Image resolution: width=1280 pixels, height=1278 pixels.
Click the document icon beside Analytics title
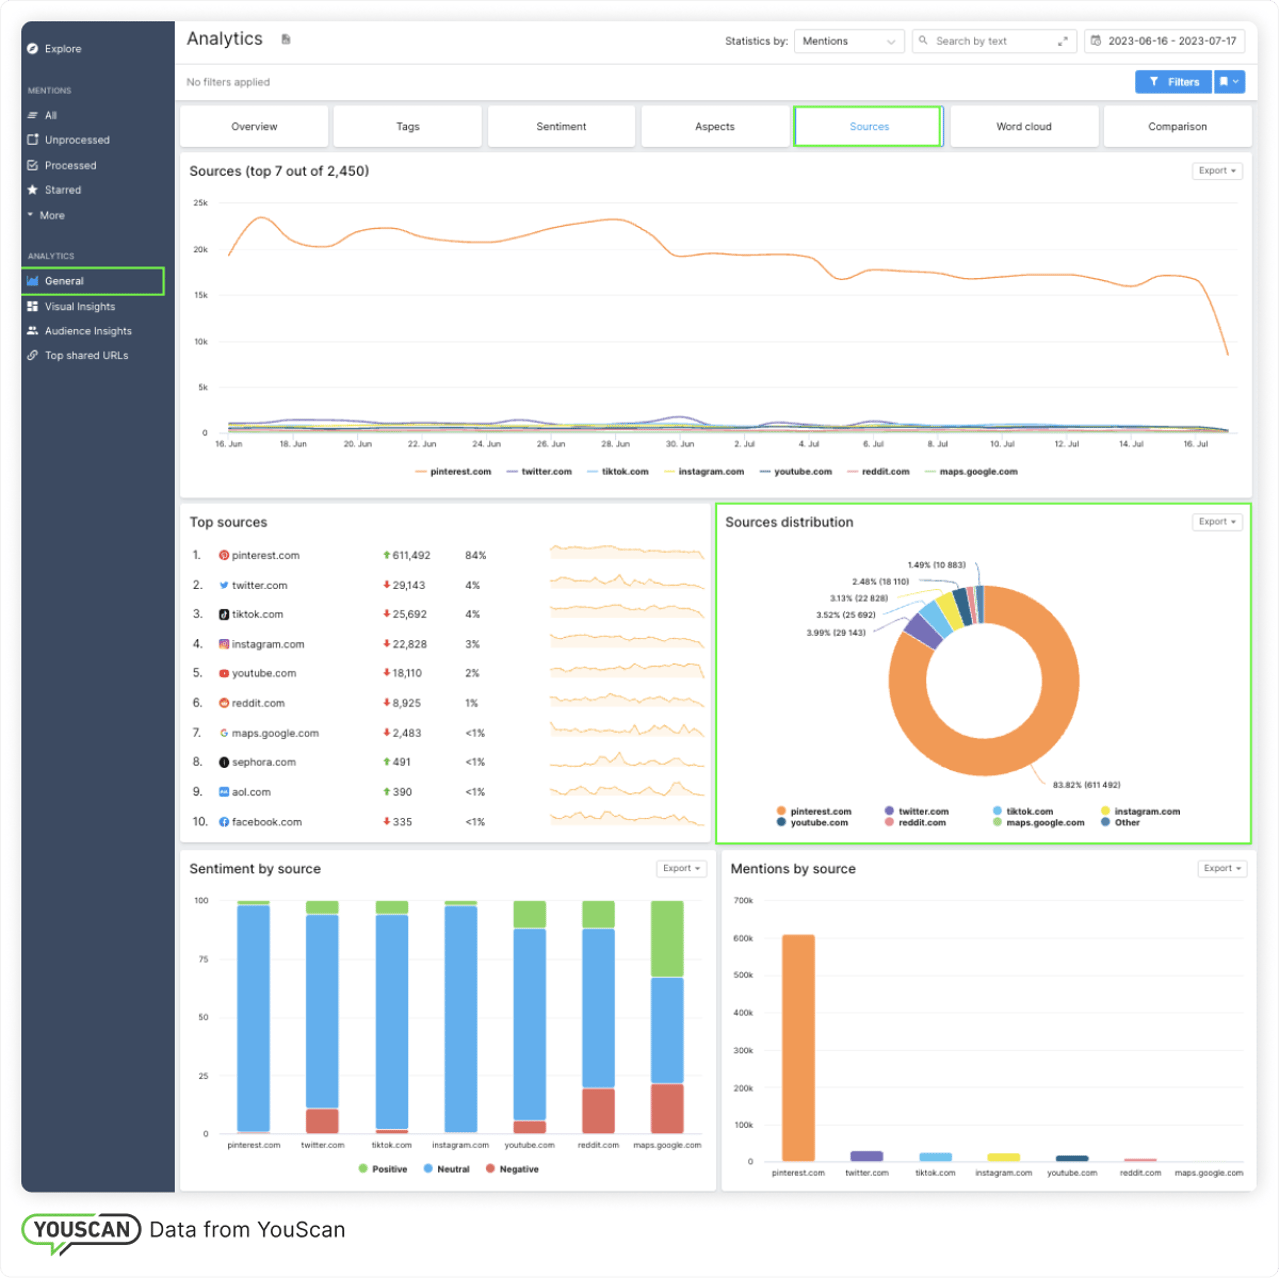[286, 39]
